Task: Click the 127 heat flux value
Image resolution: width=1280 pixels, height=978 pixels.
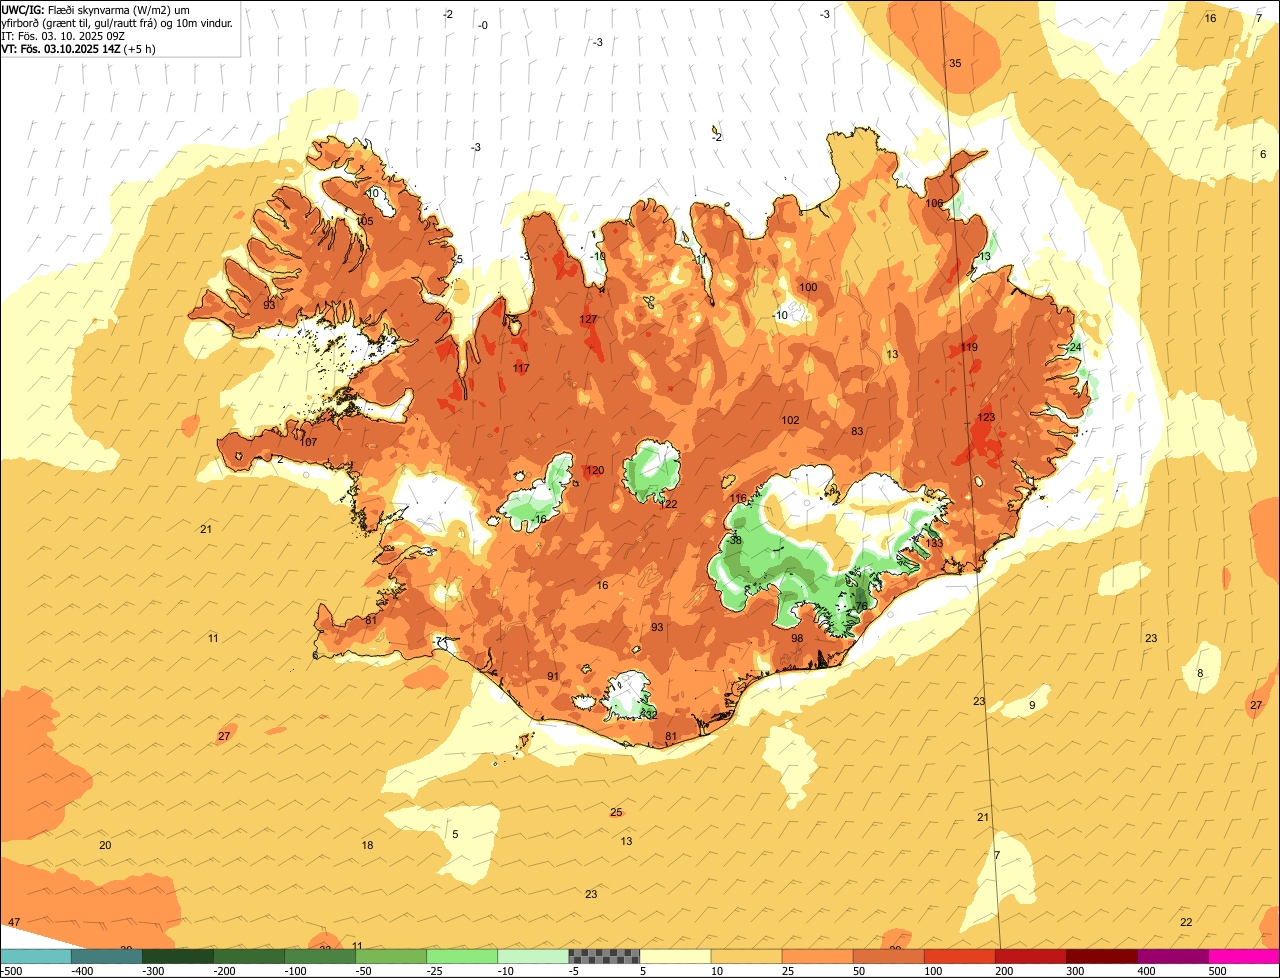Action: (x=588, y=319)
